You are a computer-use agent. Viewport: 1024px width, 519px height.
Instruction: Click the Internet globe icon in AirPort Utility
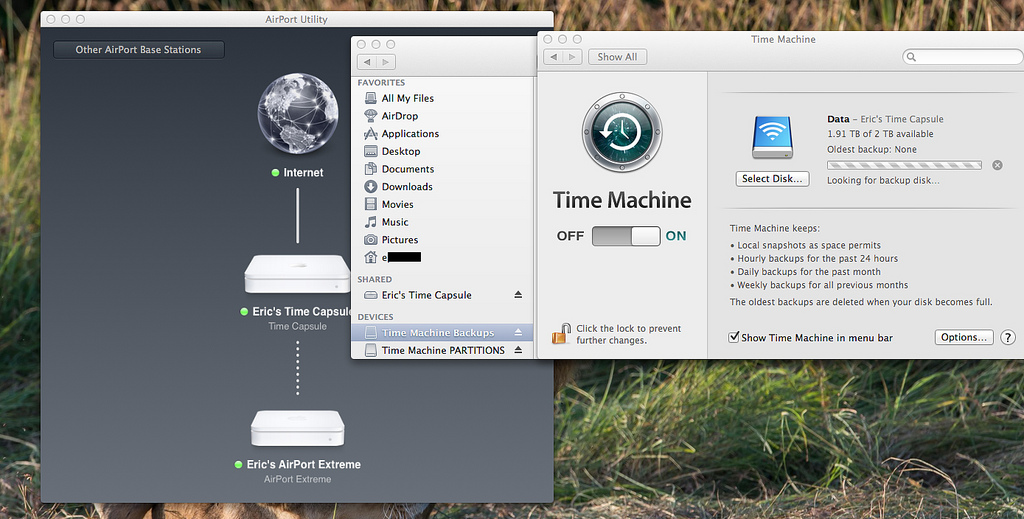(298, 114)
